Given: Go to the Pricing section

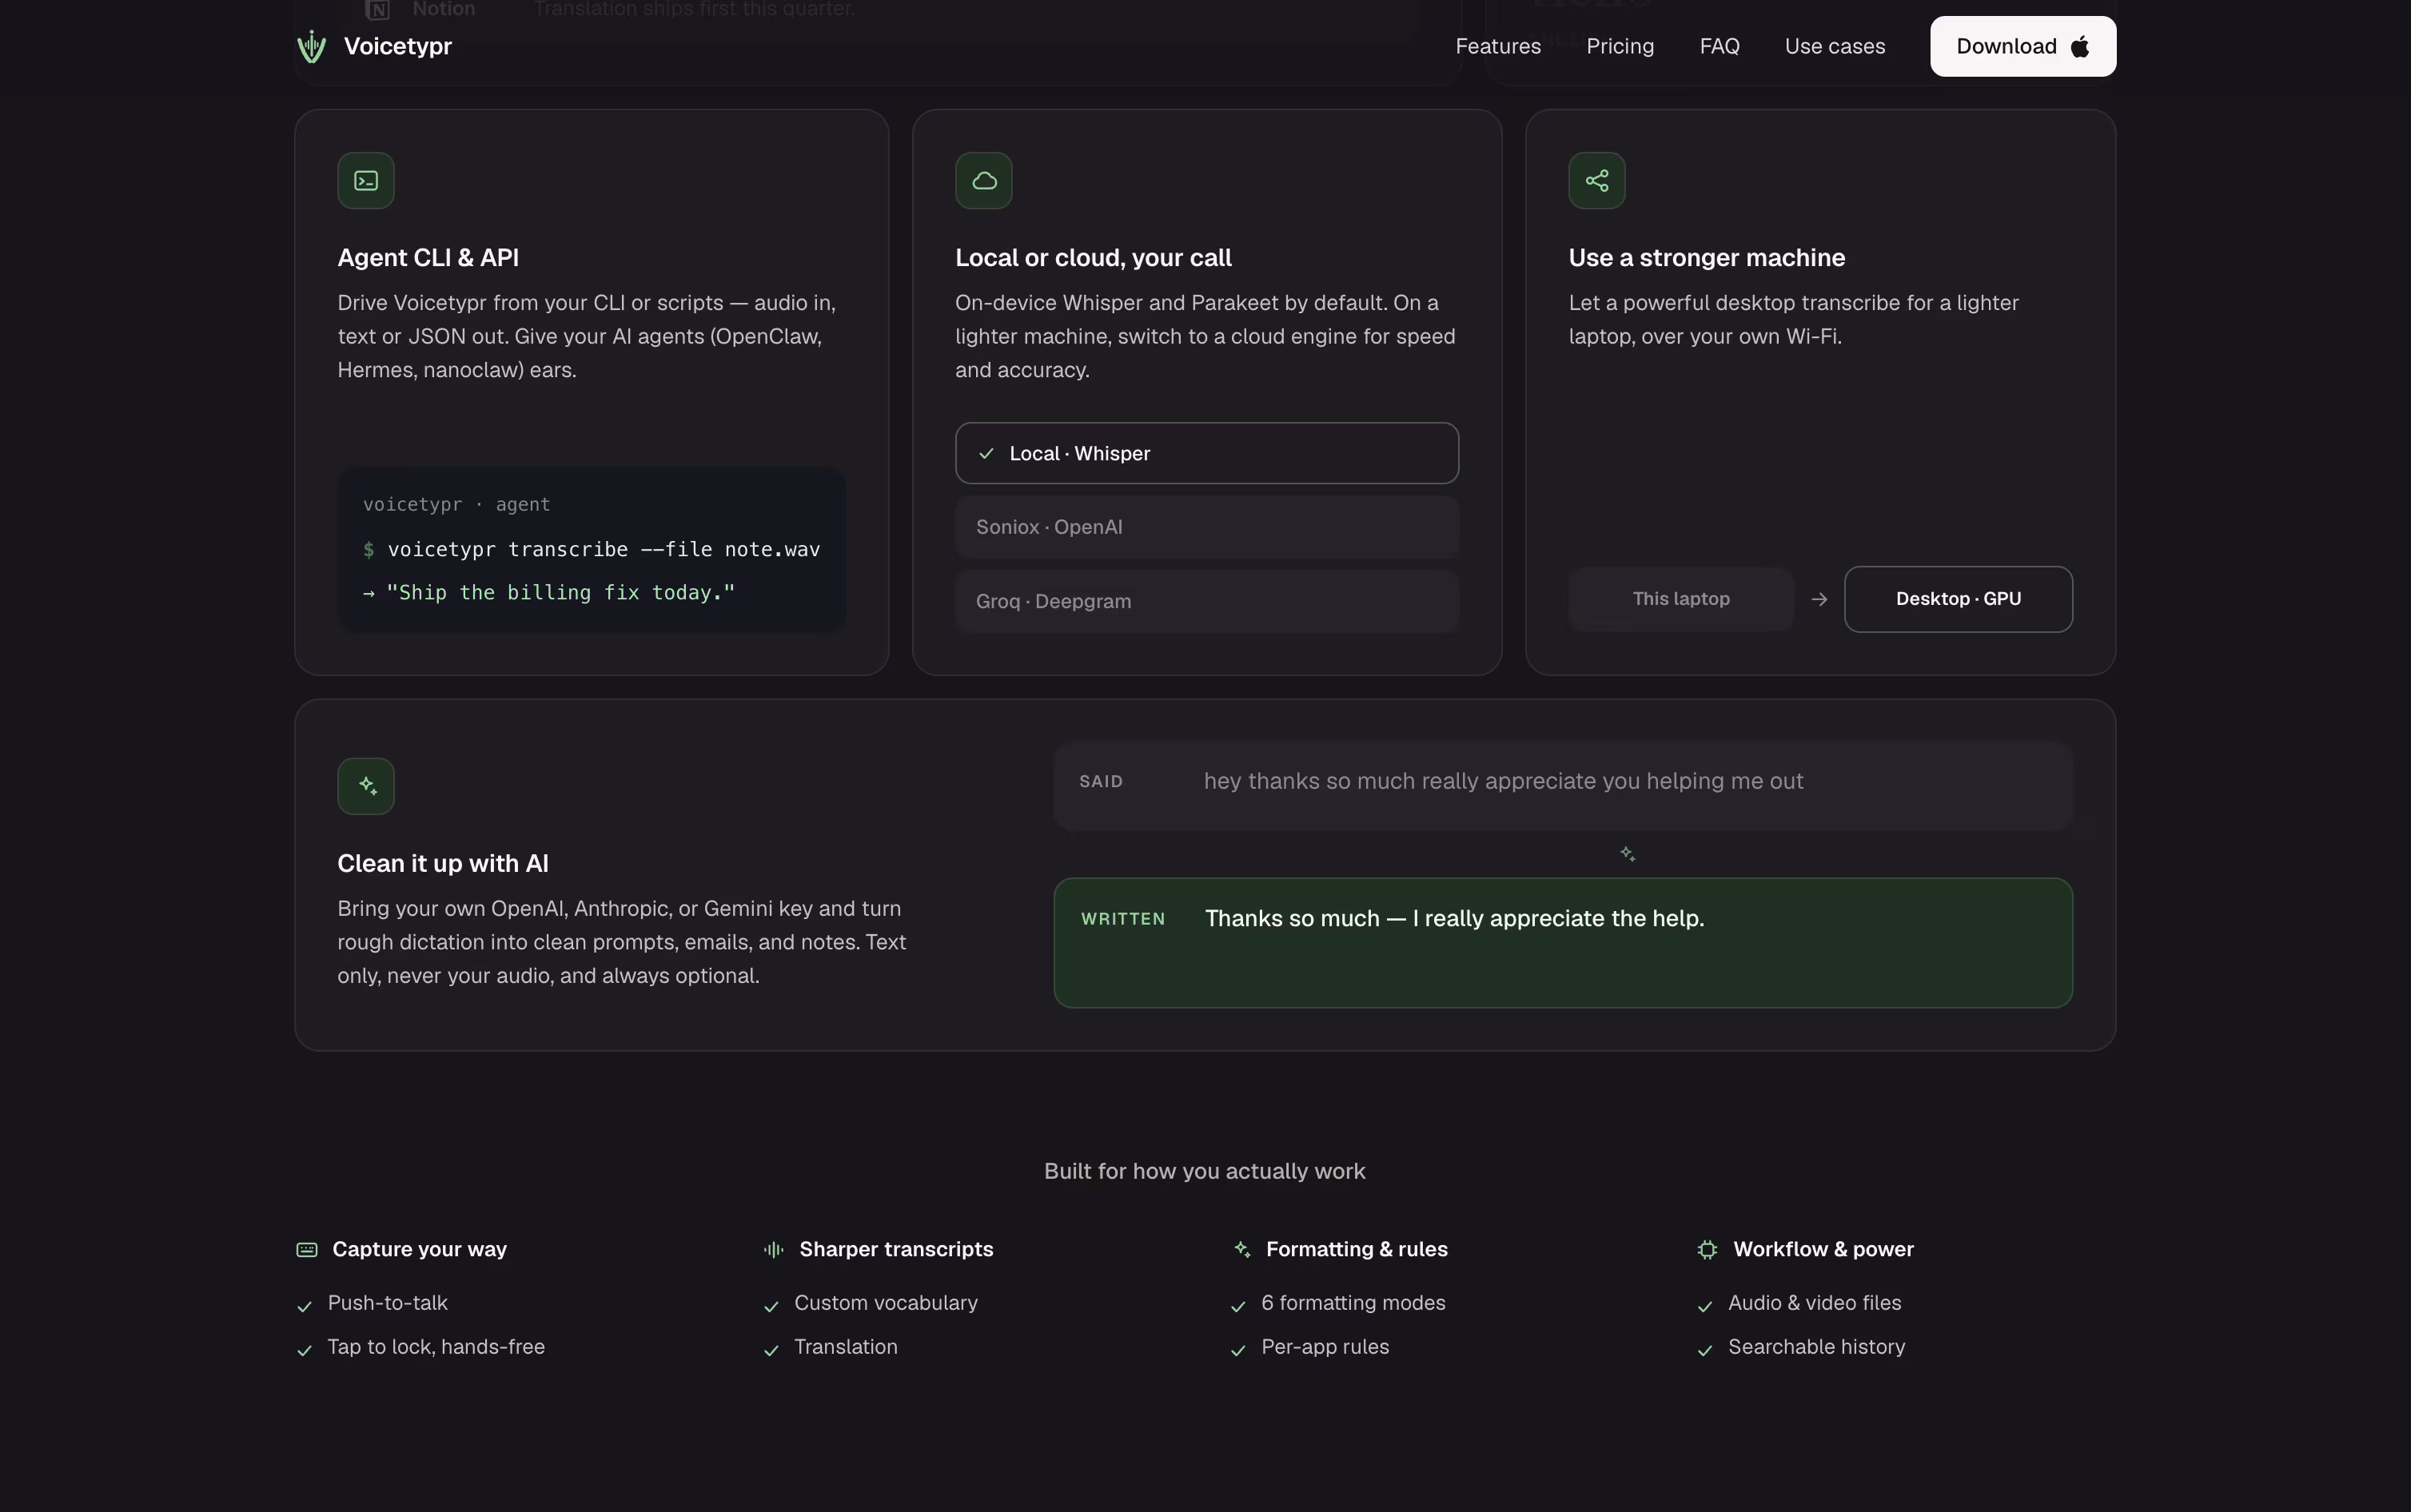Looking at the screenshot, I should tap(1620, 46).
